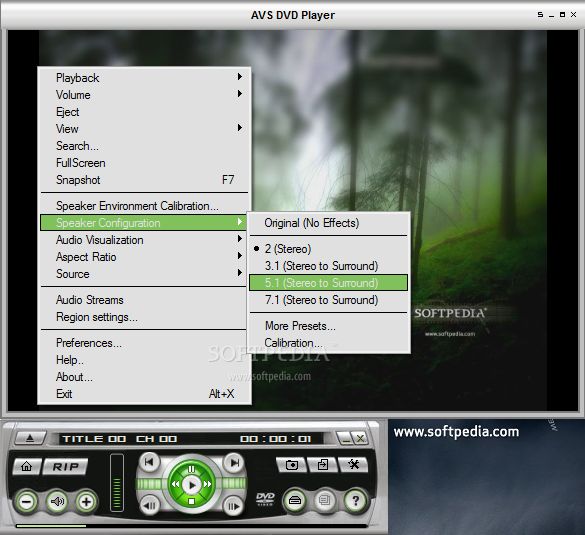Click the Home button on player panel
Image resolution: width=585 pixels, height=535 pixels.
click(x=26, y=466)
